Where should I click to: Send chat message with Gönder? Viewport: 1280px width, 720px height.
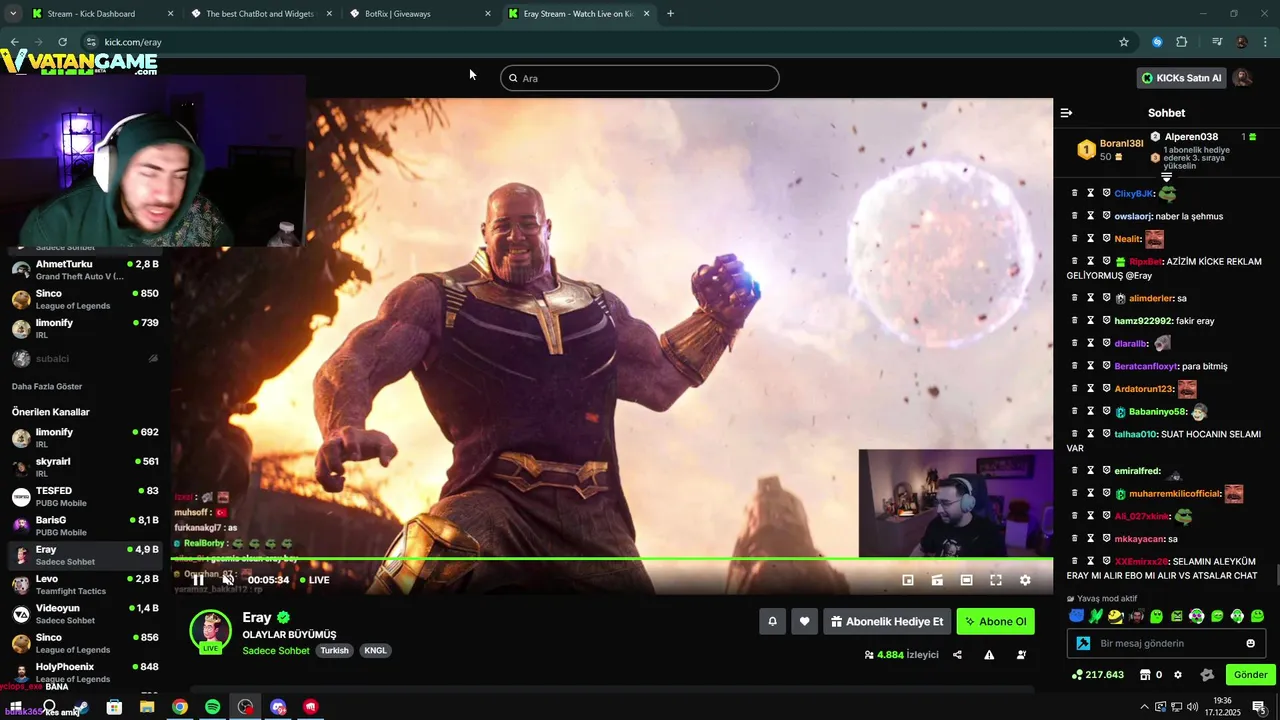click(1250, 675)
